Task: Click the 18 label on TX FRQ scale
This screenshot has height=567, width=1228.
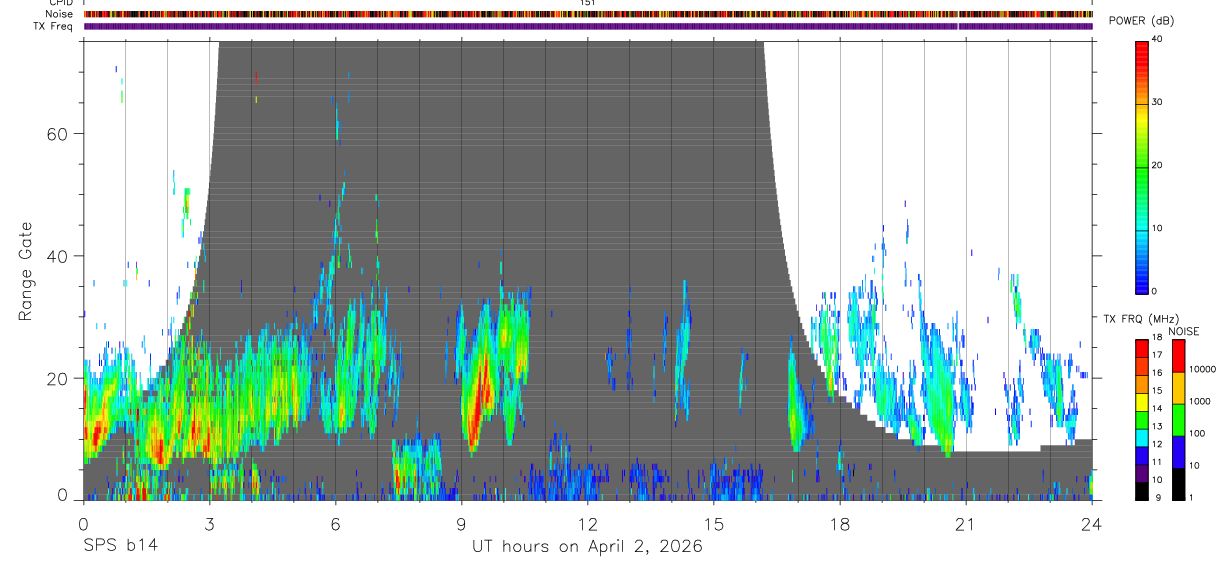Action: click(x=1156, y=337)
